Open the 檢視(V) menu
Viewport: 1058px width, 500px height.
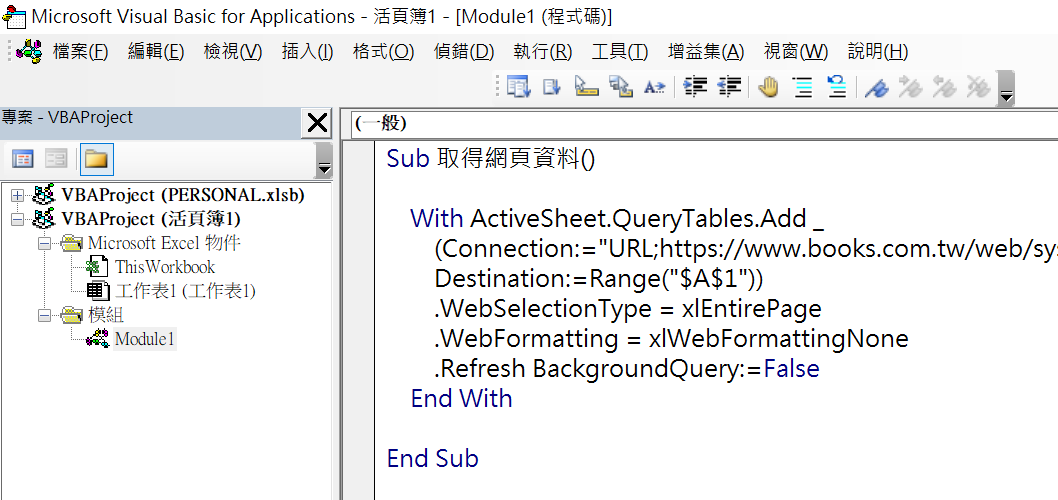[233, 51]
